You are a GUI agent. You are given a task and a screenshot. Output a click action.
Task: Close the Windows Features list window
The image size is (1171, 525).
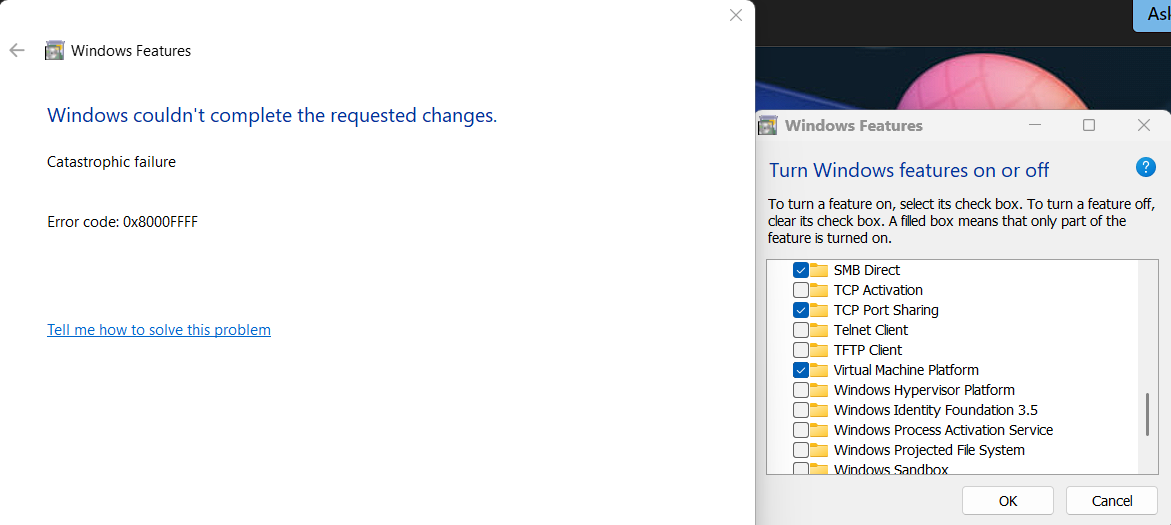tap(1143, 125)
